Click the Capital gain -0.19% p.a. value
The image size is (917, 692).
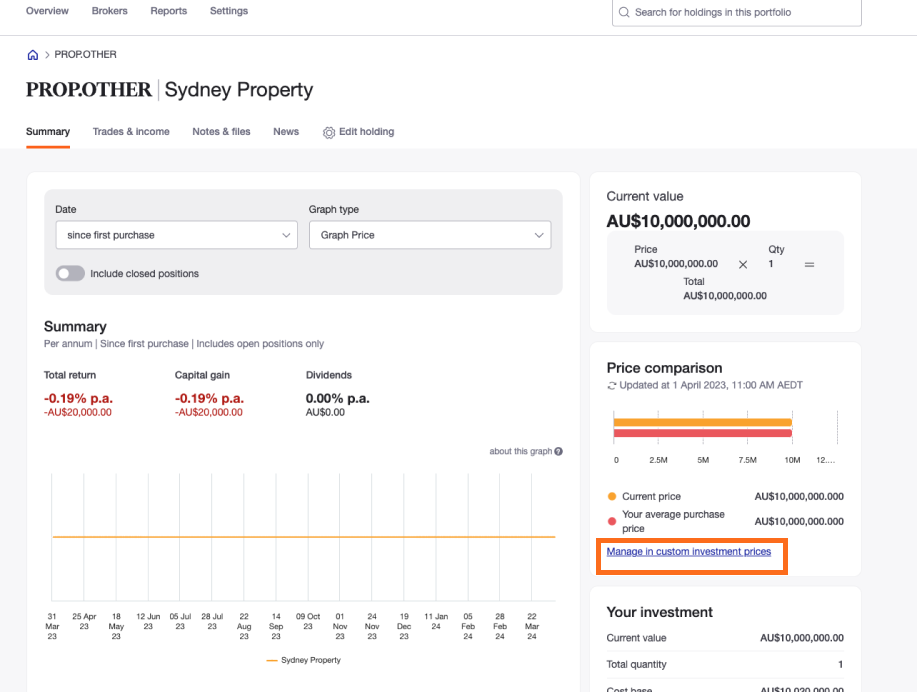click(x=209, y=398)
